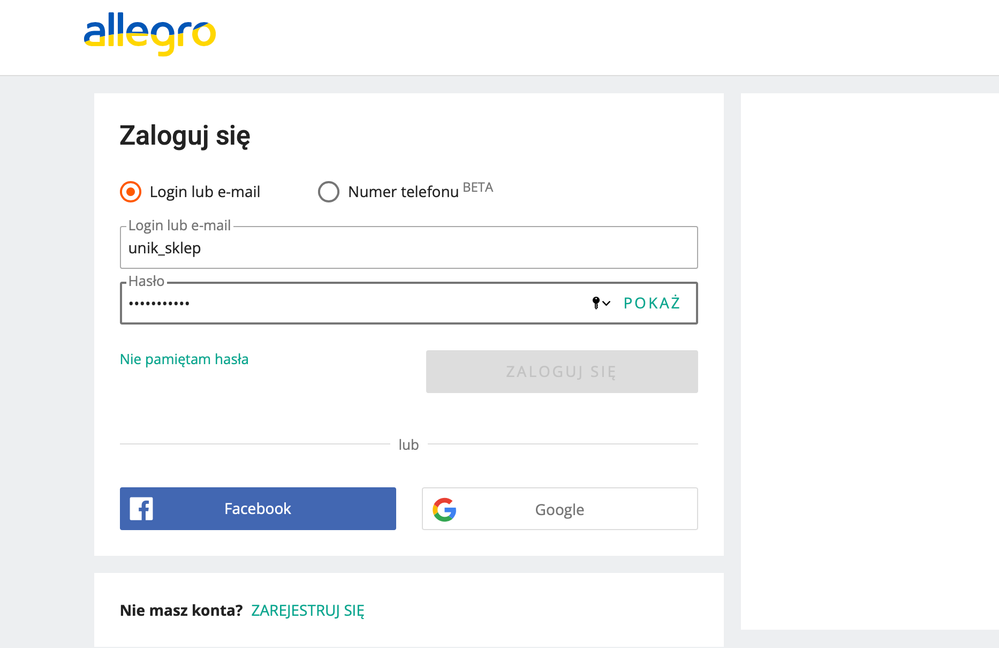Choose the "Numer telefonu" radio option
This screenshot has height=648, width=999.
[x=329, y=192]
